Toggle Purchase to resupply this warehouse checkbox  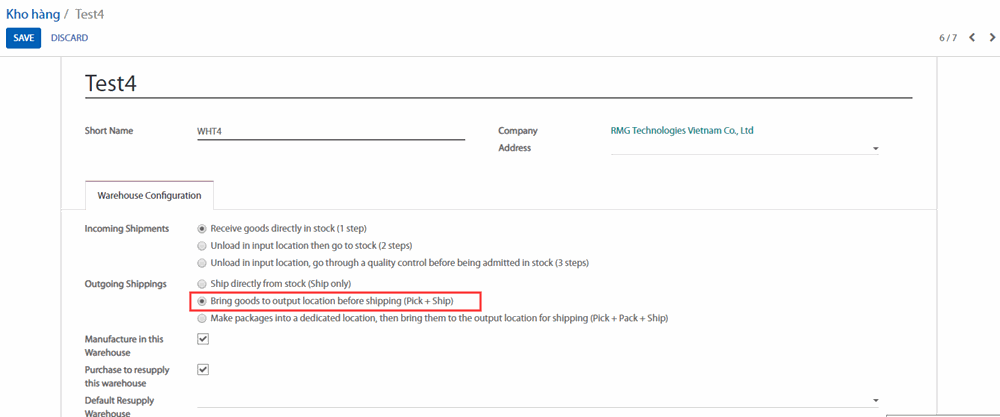coord(203,369)
